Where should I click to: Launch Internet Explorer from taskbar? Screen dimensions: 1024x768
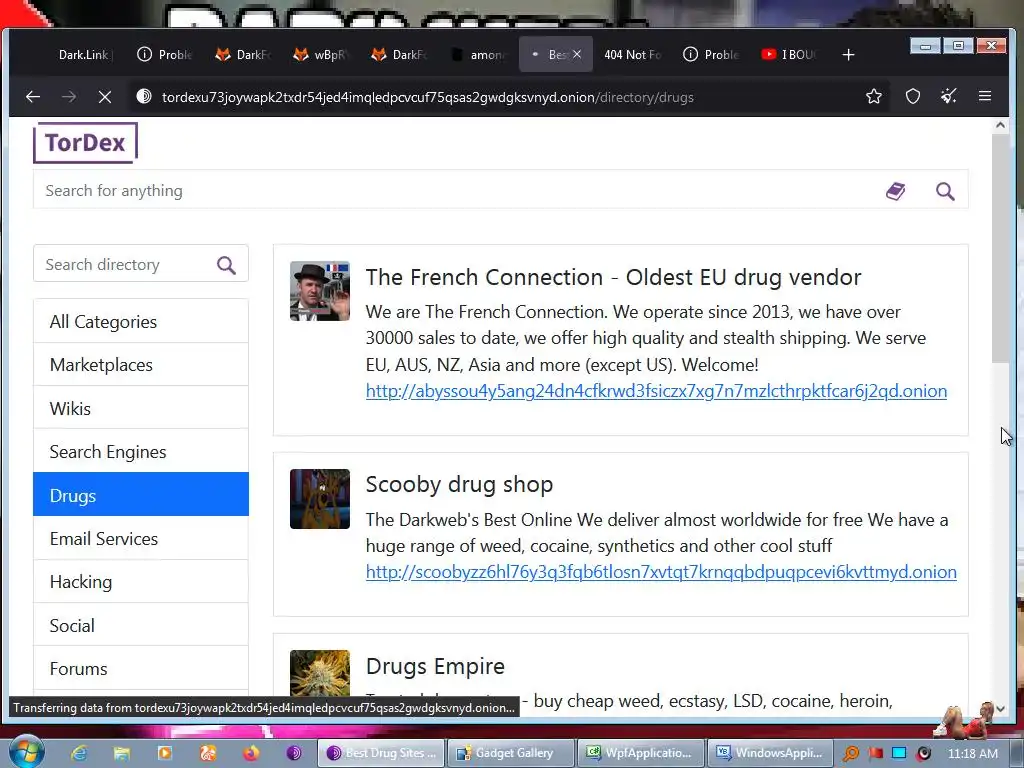[x=79, y=753]
